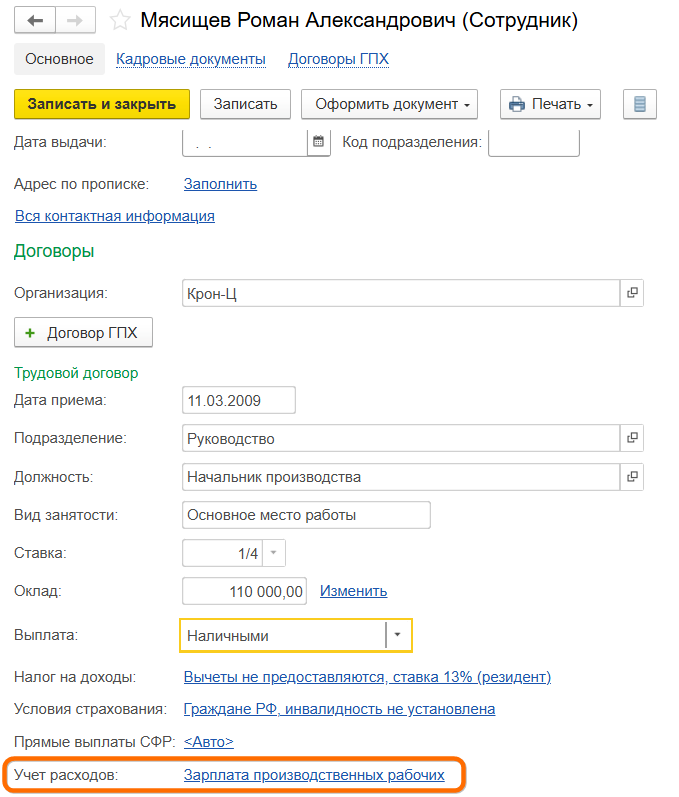Open Граждане РФ insurance conditions link
The image size is (679, 797).
coord(340,709)
